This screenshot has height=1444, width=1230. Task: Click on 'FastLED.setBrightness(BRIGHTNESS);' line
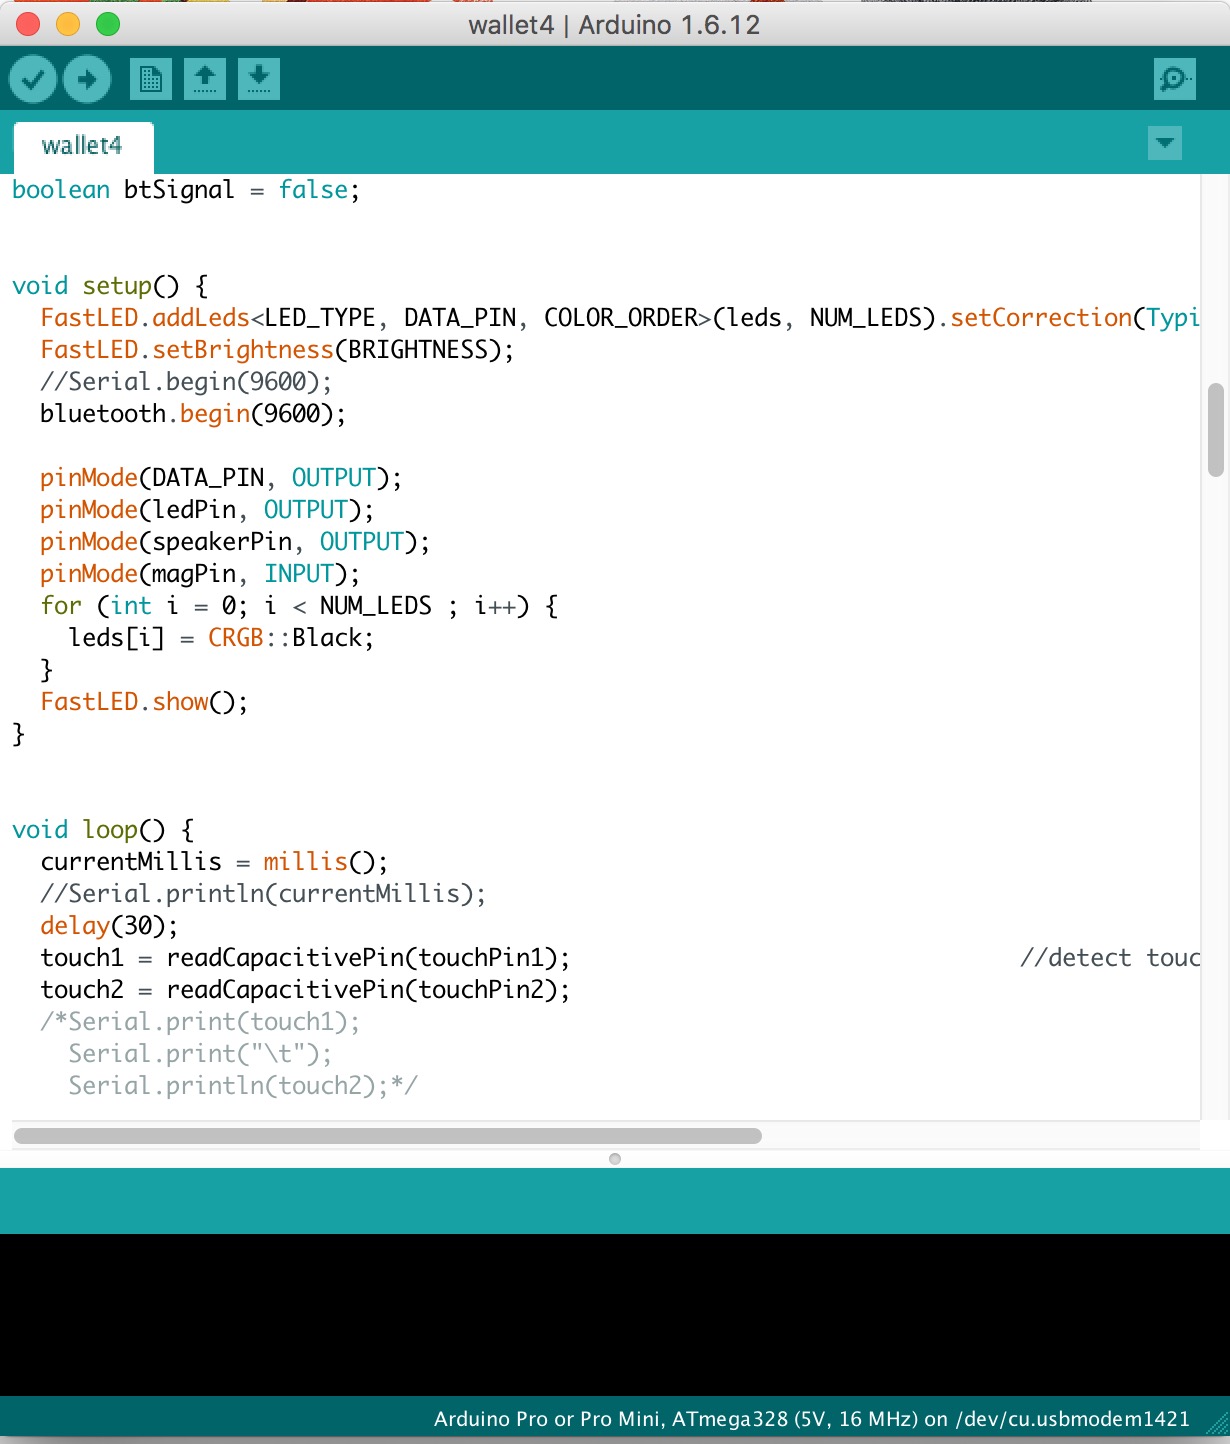click(277, 350)
